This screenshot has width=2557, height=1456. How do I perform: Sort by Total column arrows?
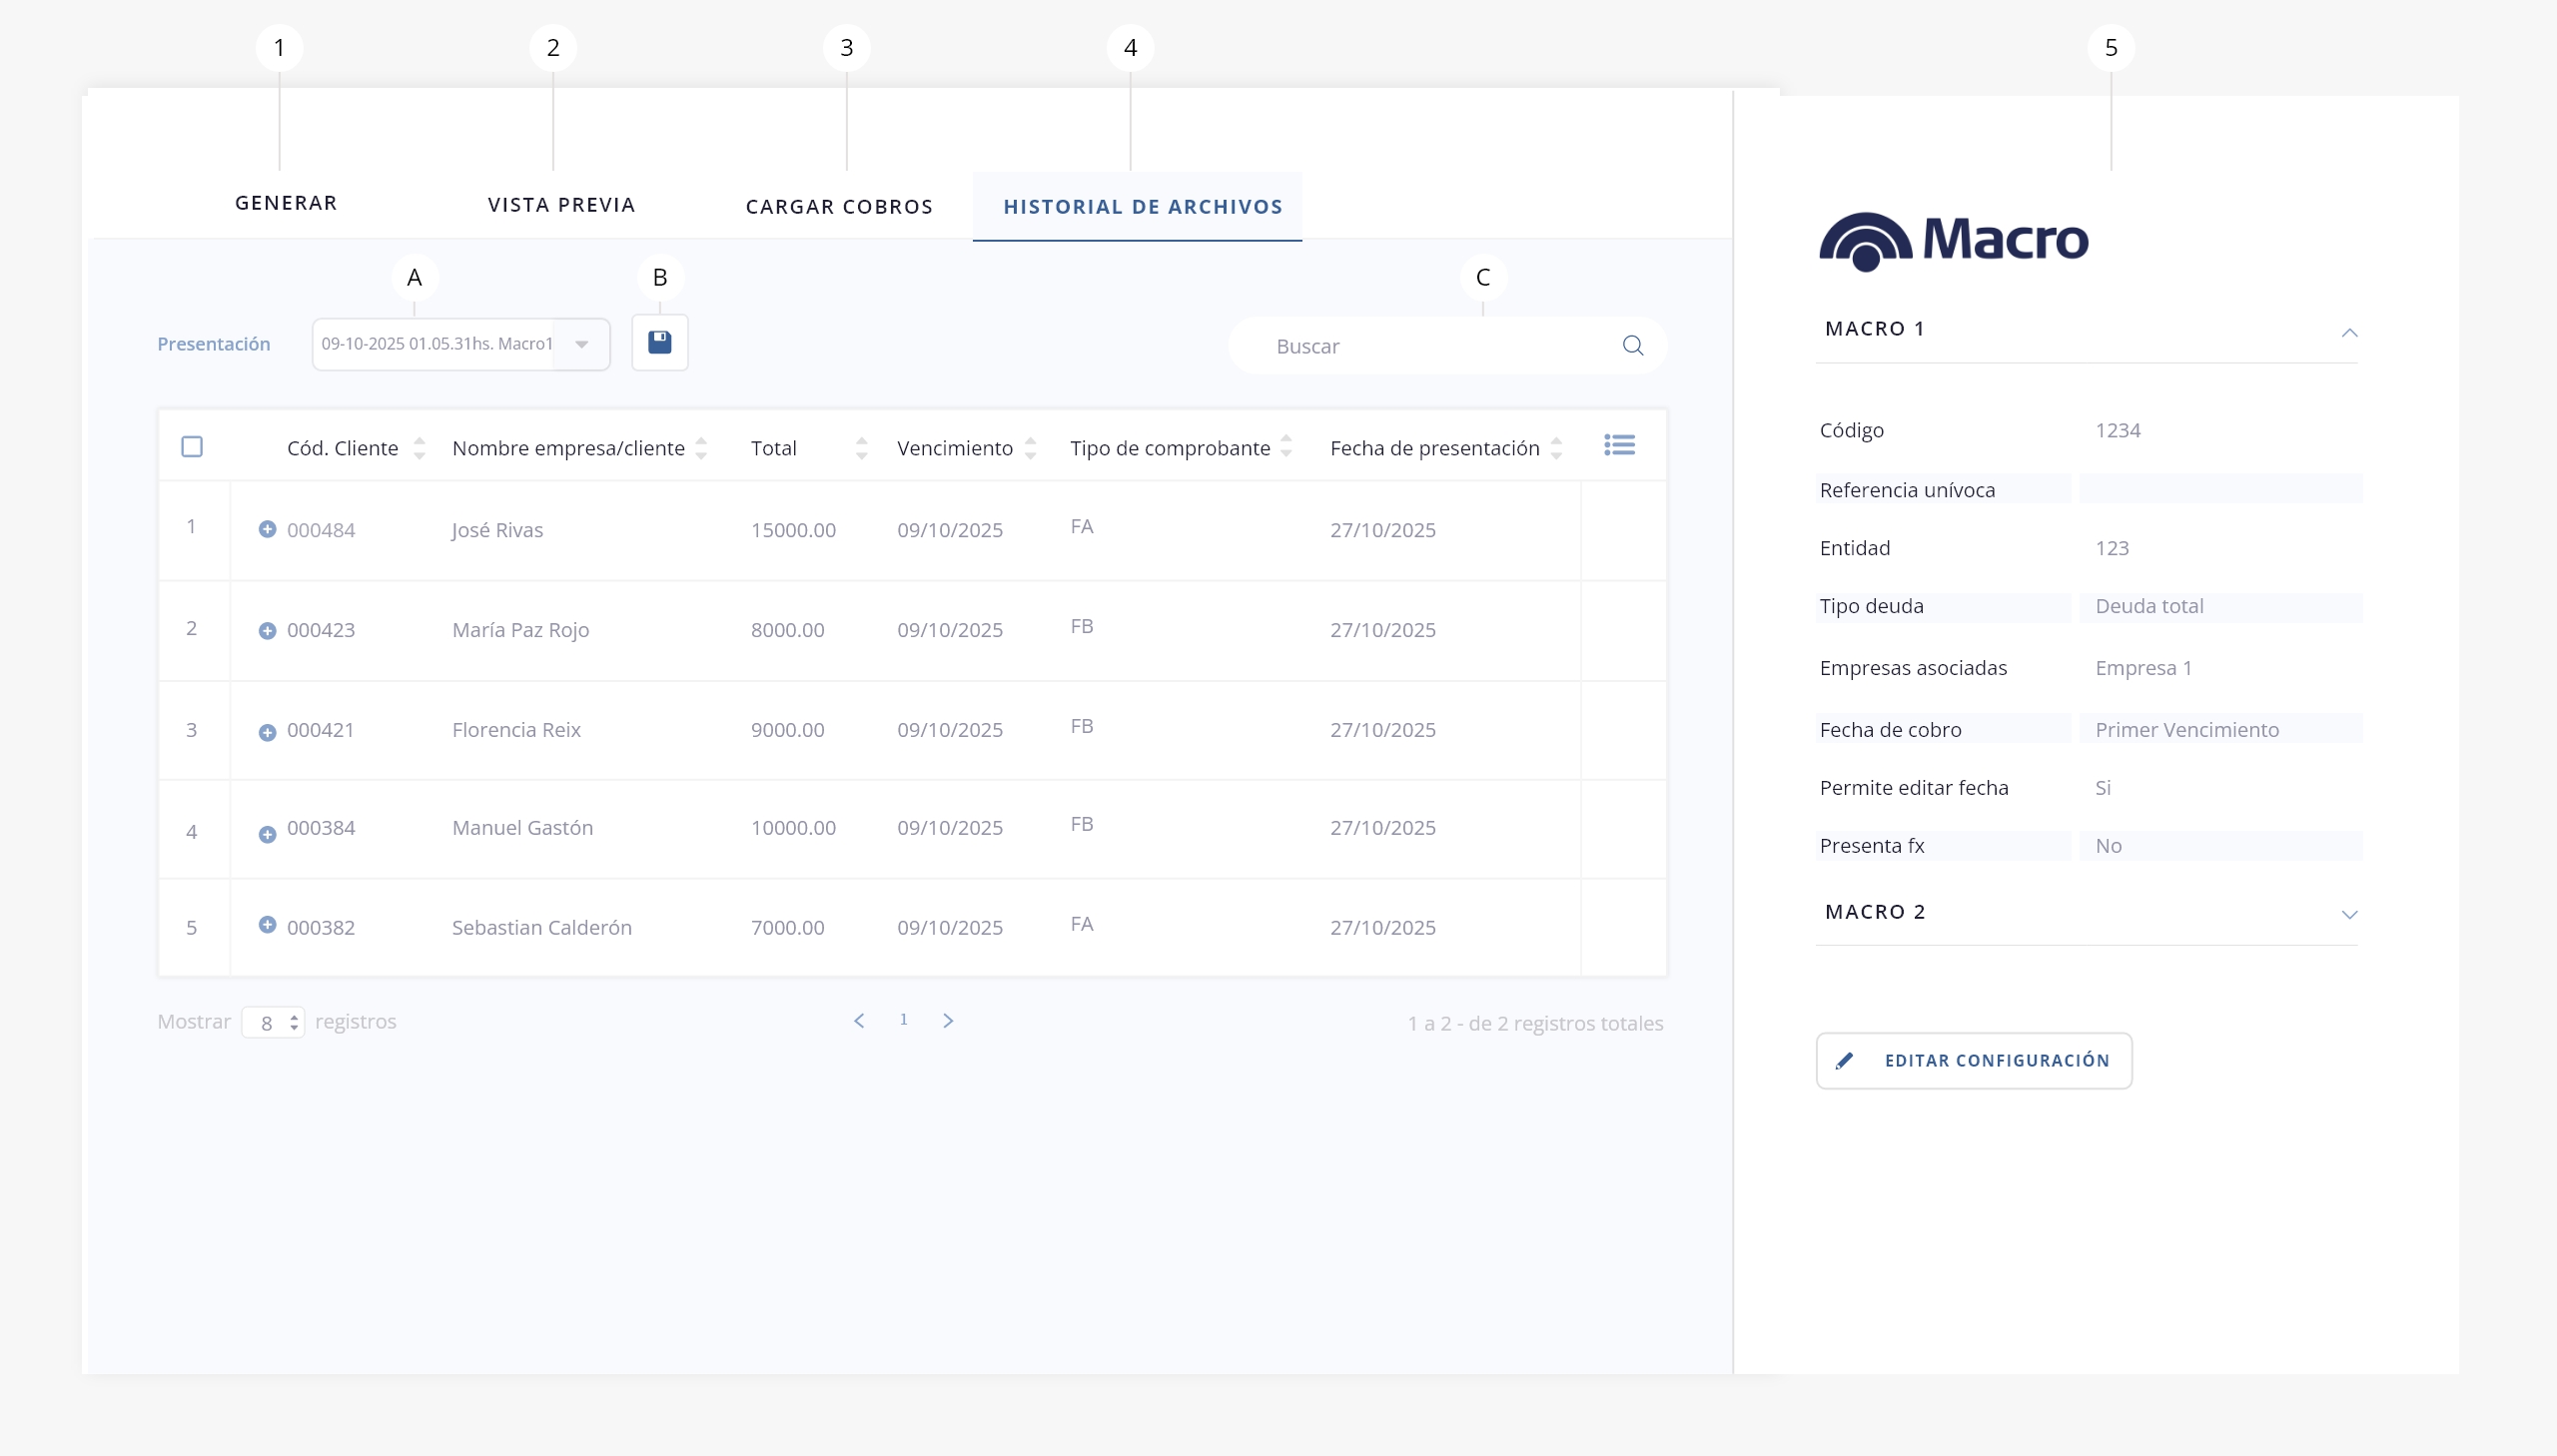coord(861,448)
